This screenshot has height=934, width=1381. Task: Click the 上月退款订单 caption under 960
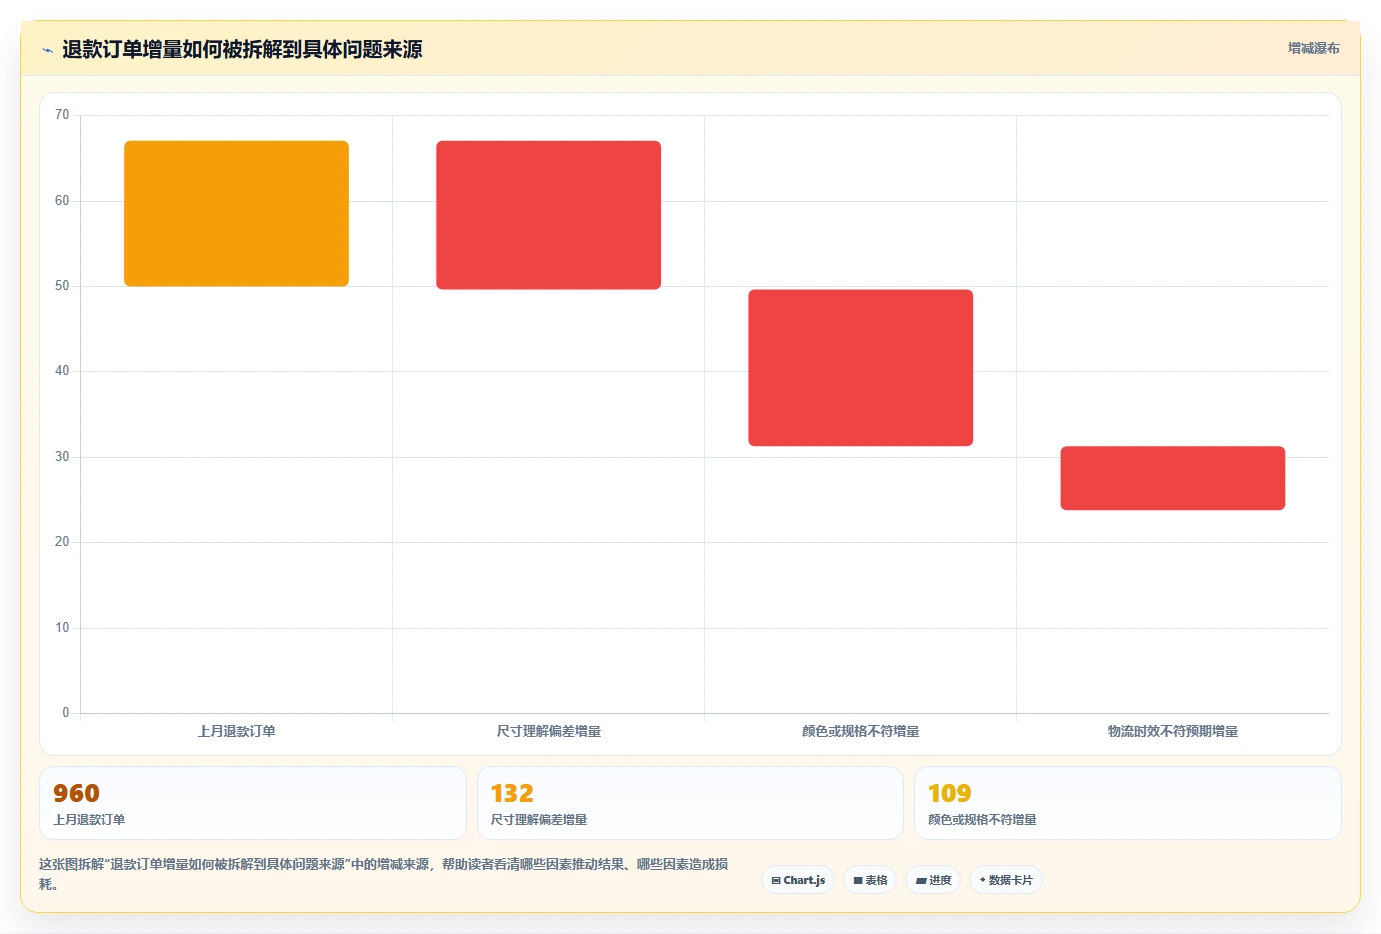pyautogui.click(x=89, y=819)
